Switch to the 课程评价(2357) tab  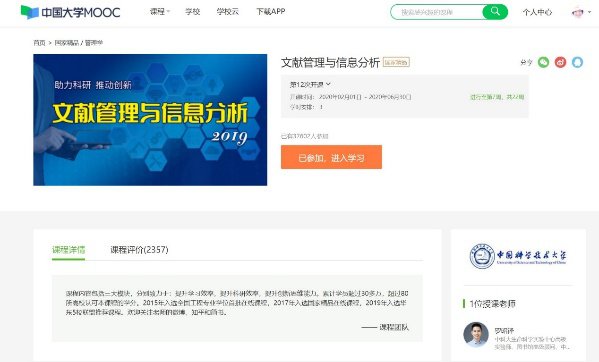pyautogui.click(x=139, y=250)
